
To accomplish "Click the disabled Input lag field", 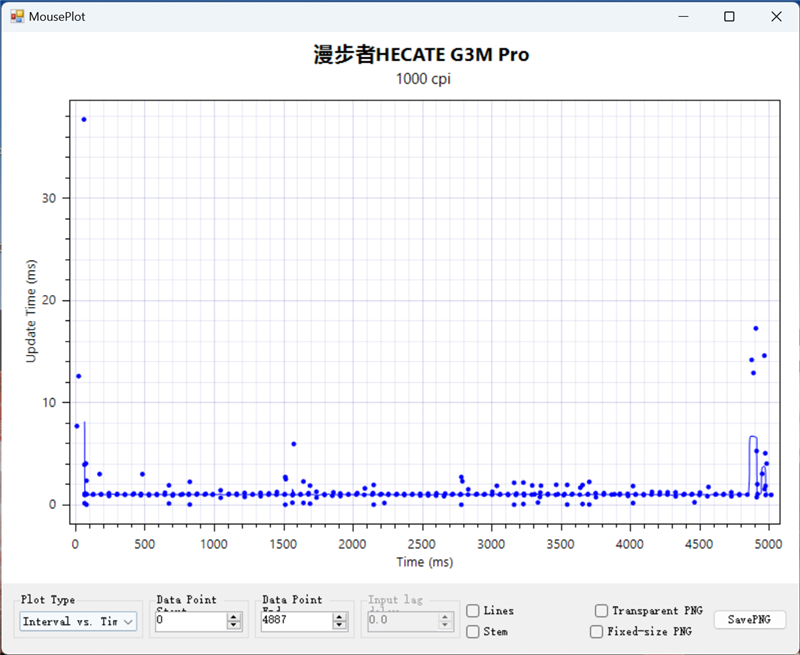I will tap(403, 620).
